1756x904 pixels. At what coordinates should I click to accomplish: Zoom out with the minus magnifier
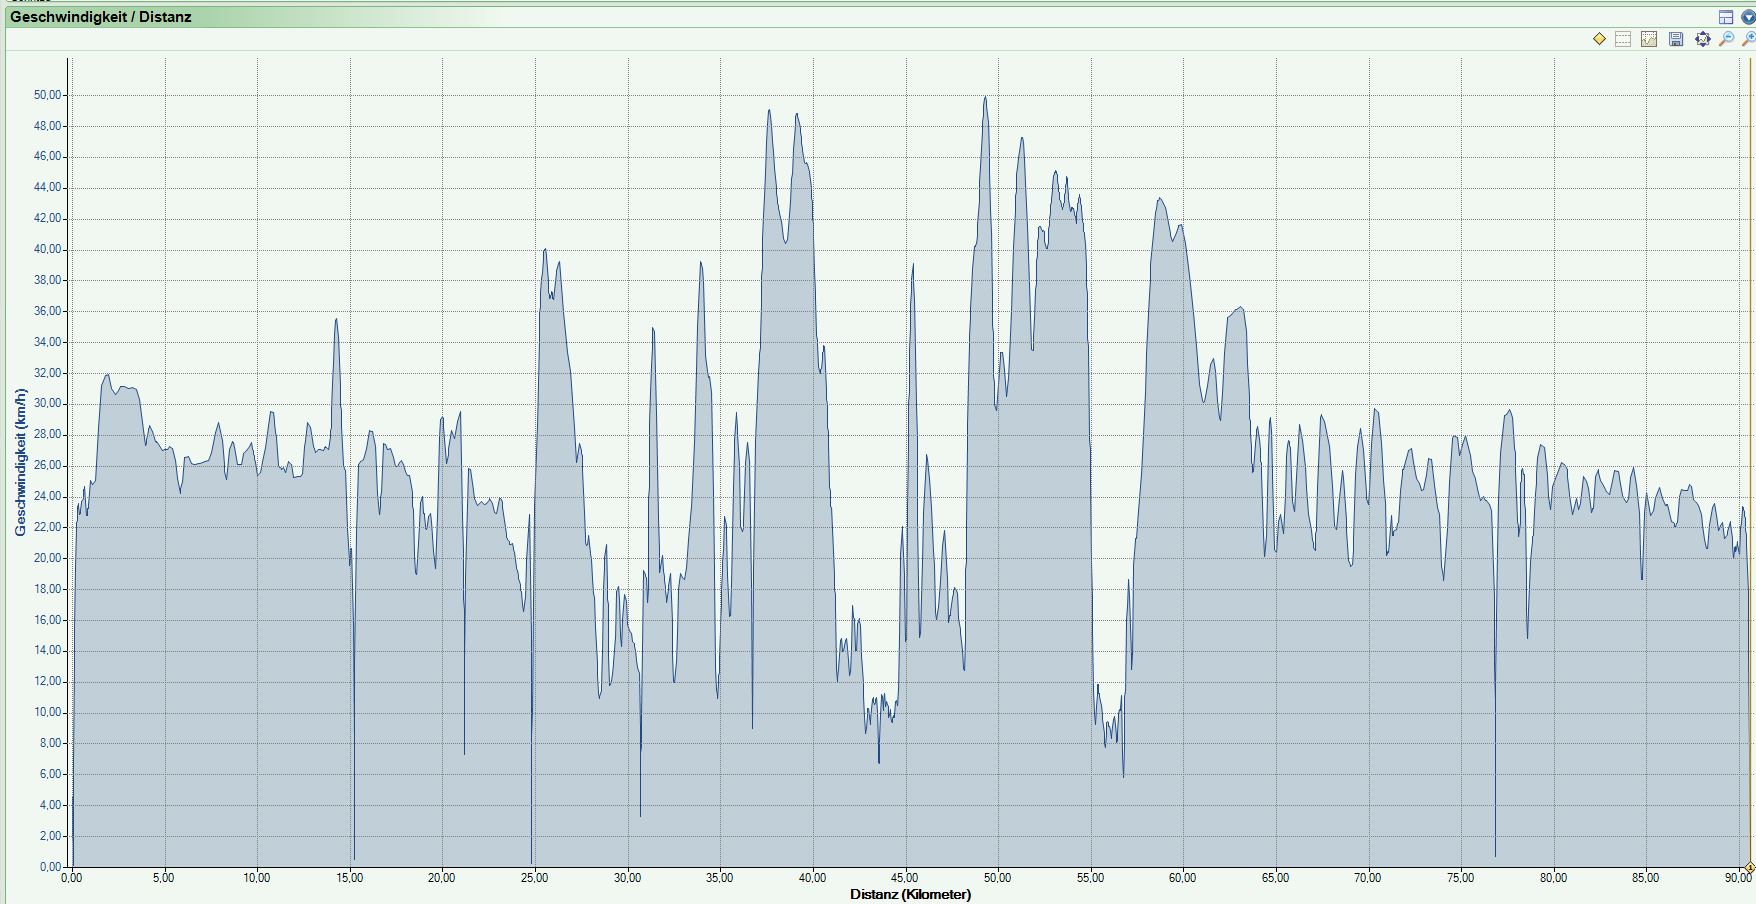click(1726, 39)
